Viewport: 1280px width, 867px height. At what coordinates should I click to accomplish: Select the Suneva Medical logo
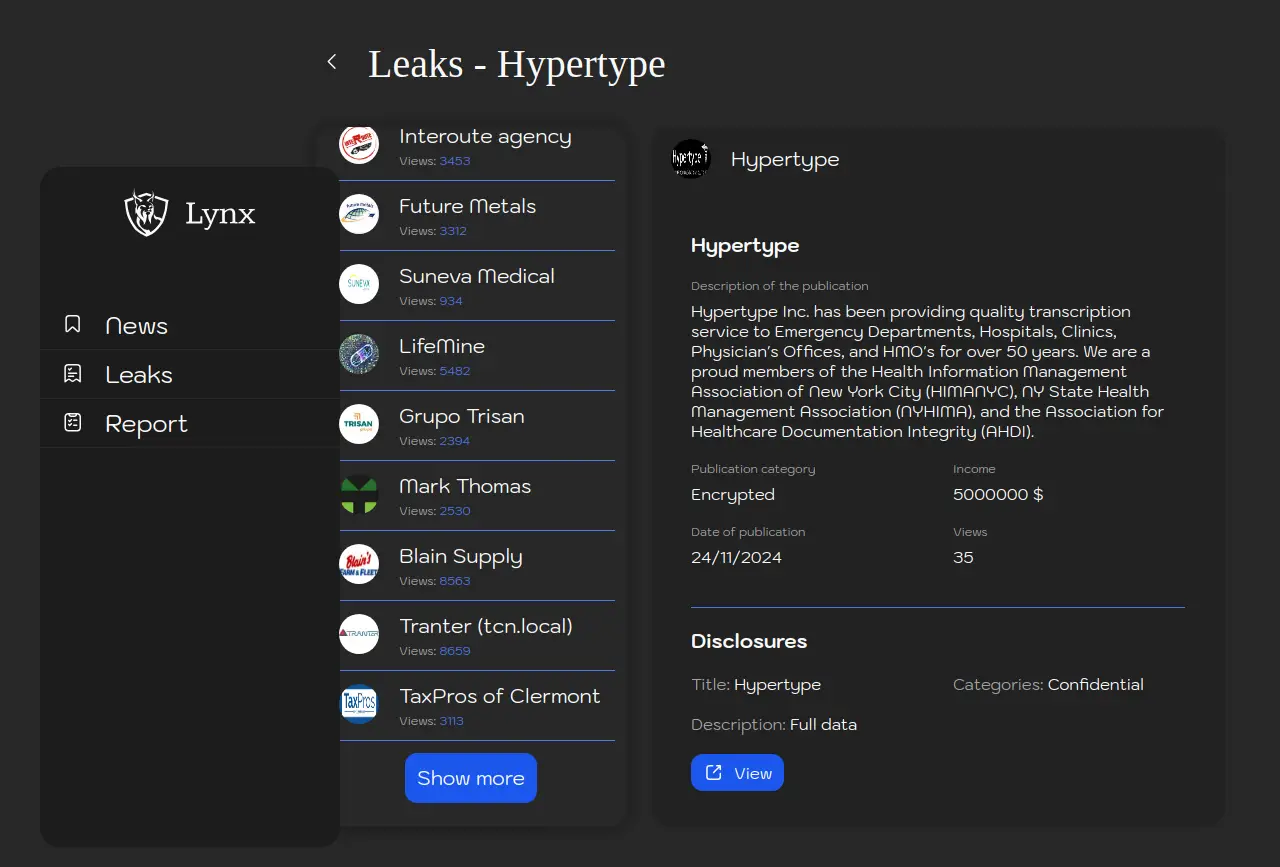point(359,284)
